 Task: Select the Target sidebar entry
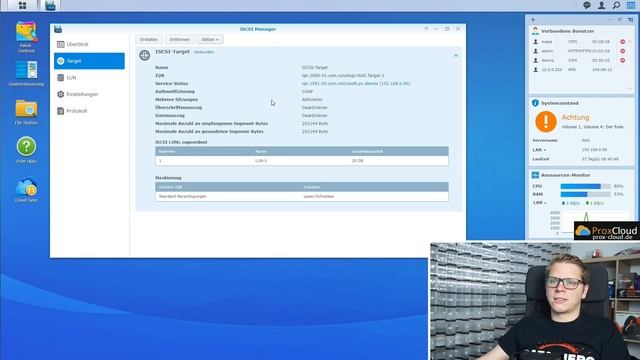coord(89,61)
